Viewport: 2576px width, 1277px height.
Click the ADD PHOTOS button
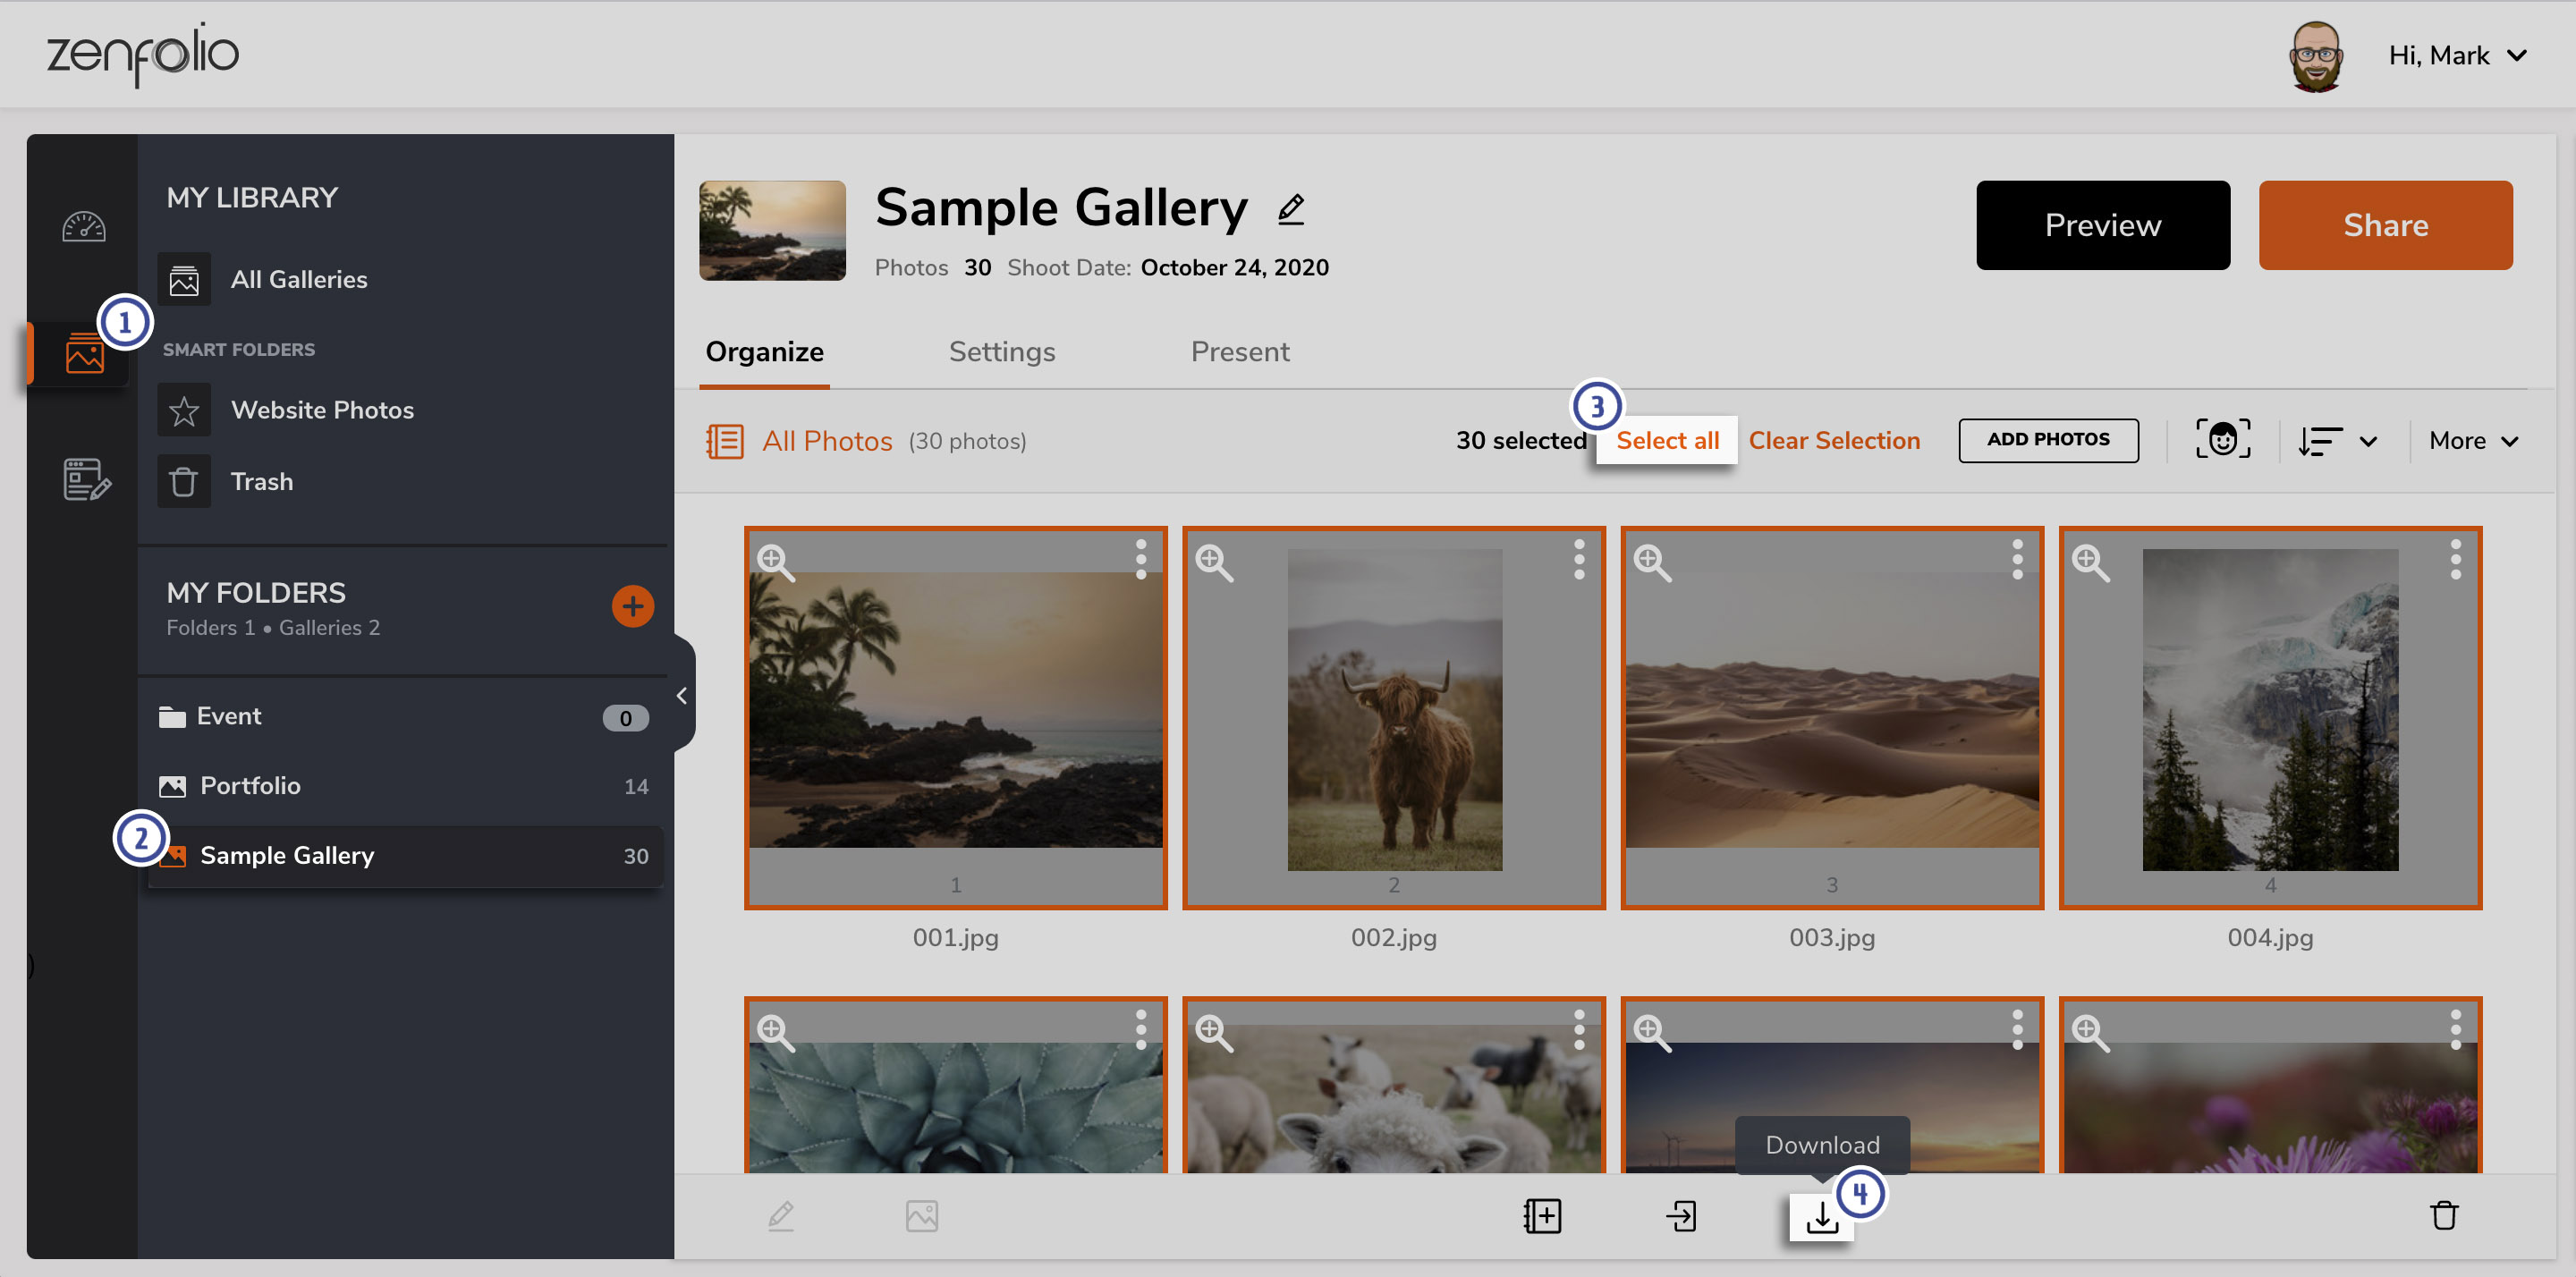2048,440
